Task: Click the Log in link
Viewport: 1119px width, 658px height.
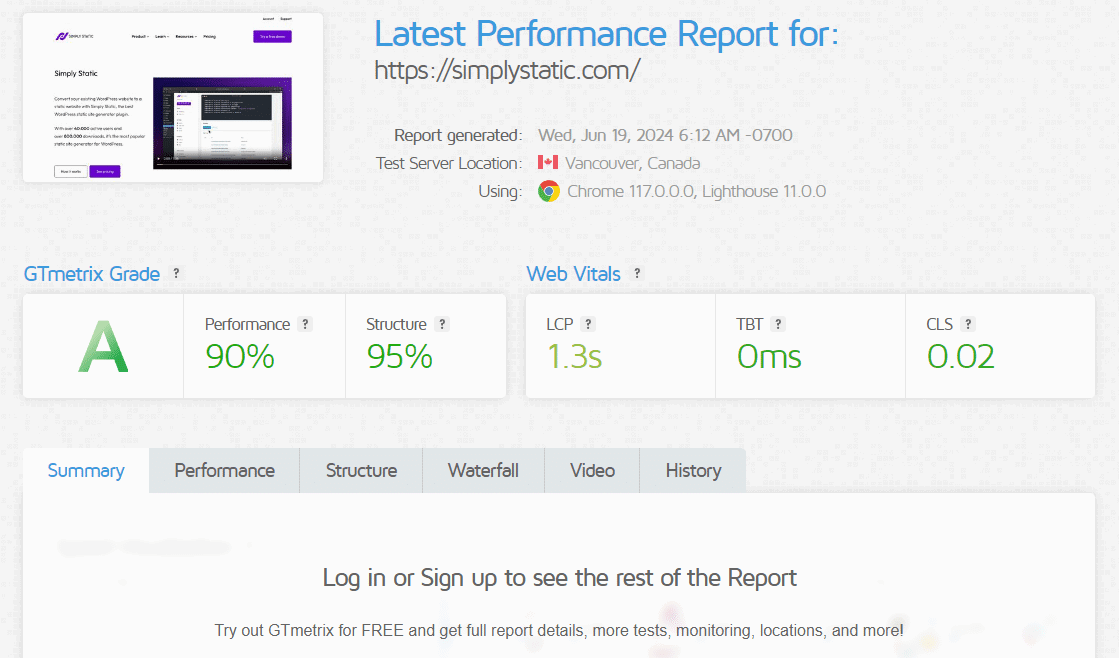Action: pos(354,578)
